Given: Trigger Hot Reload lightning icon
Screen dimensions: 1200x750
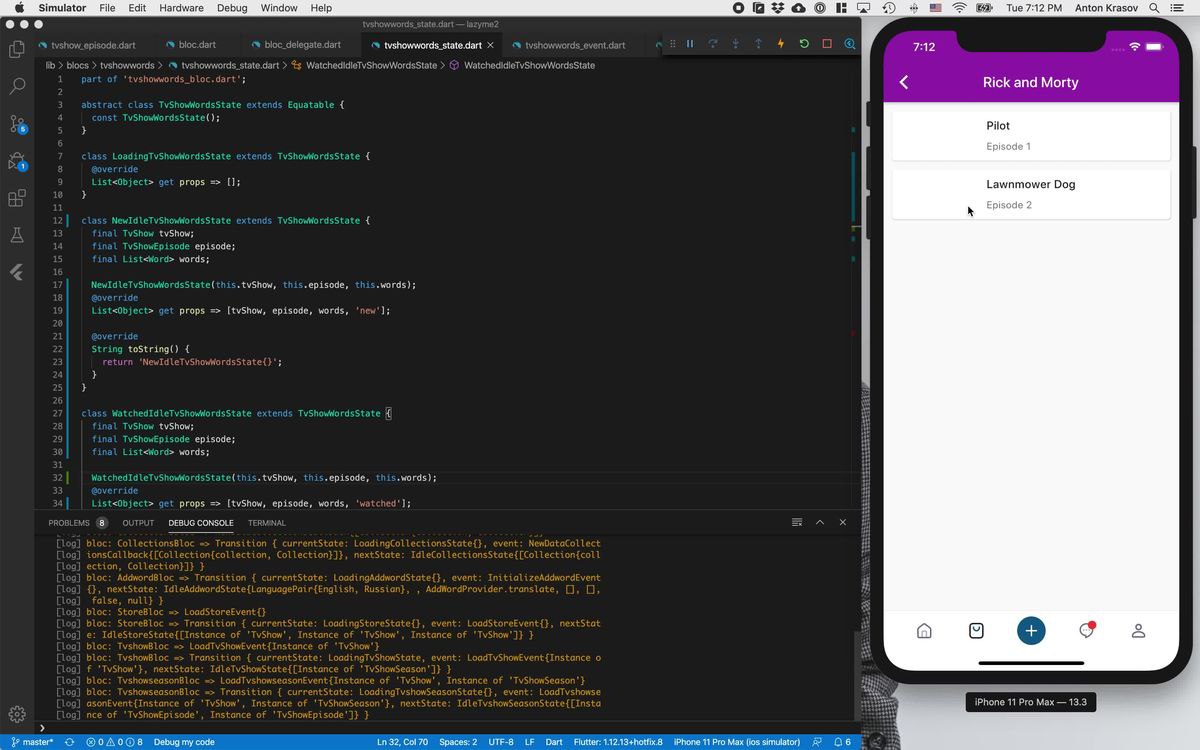Looking at the screenshot, I should coord(781,44).
